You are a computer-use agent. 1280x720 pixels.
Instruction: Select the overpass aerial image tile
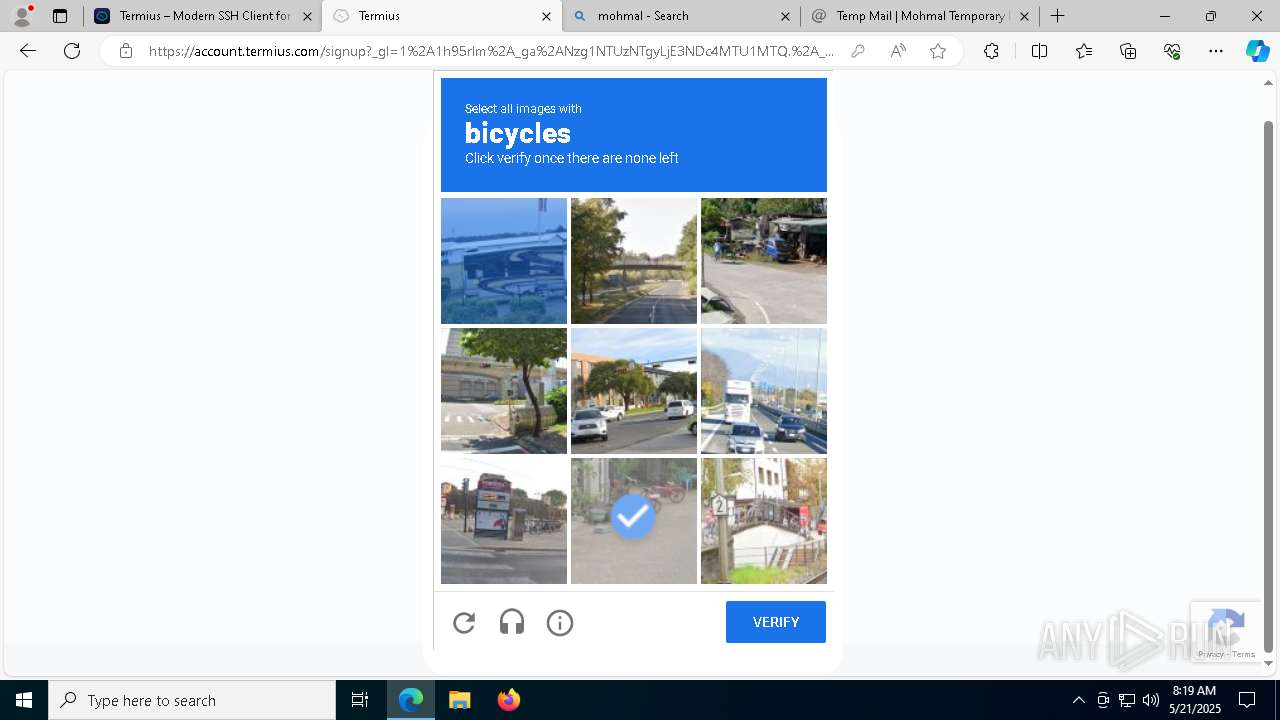point(504,261)
